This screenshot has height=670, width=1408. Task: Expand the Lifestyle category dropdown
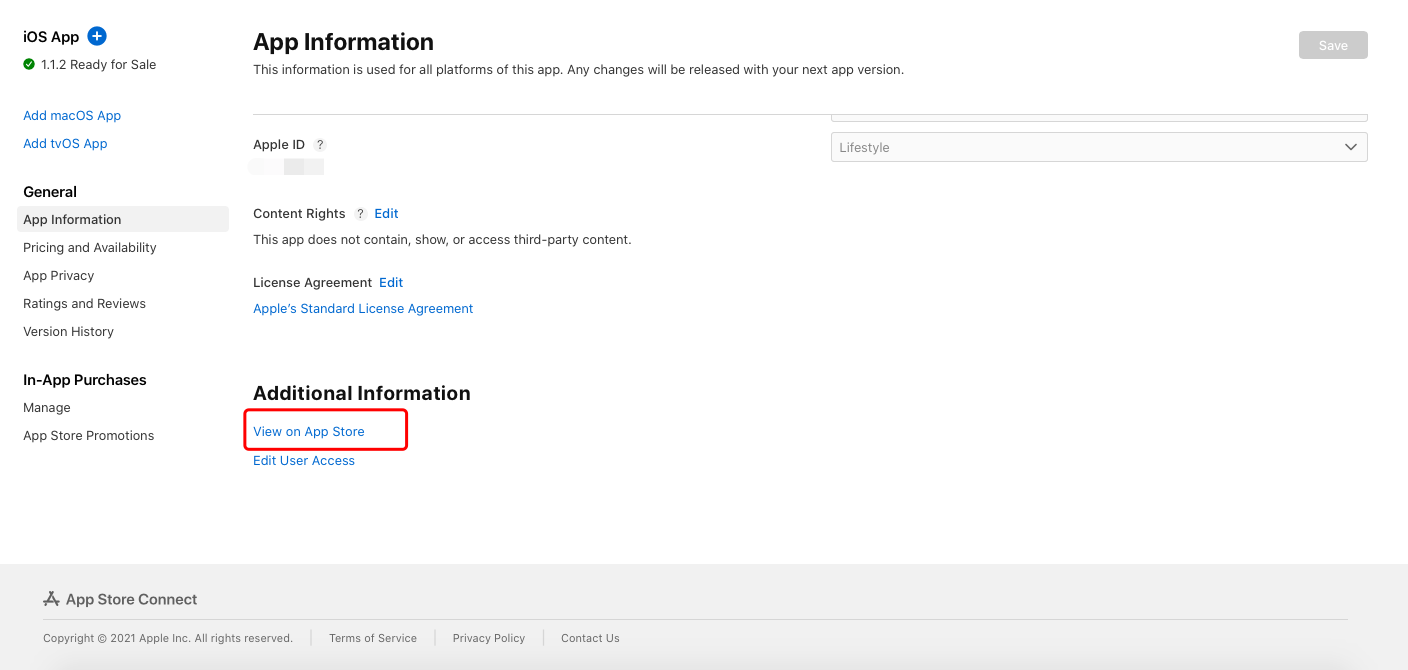(1099, 147)
